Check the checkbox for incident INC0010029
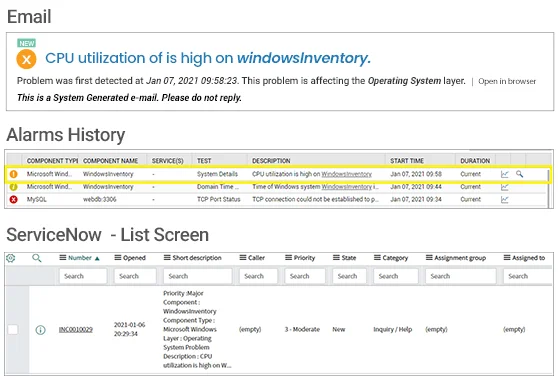Viewport: 558px width, 380px height. pos(13,329)
